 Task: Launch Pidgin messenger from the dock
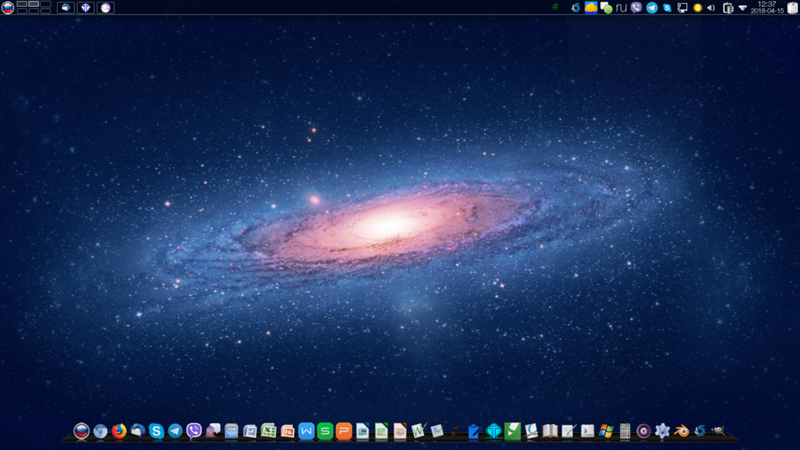point(213,431)
